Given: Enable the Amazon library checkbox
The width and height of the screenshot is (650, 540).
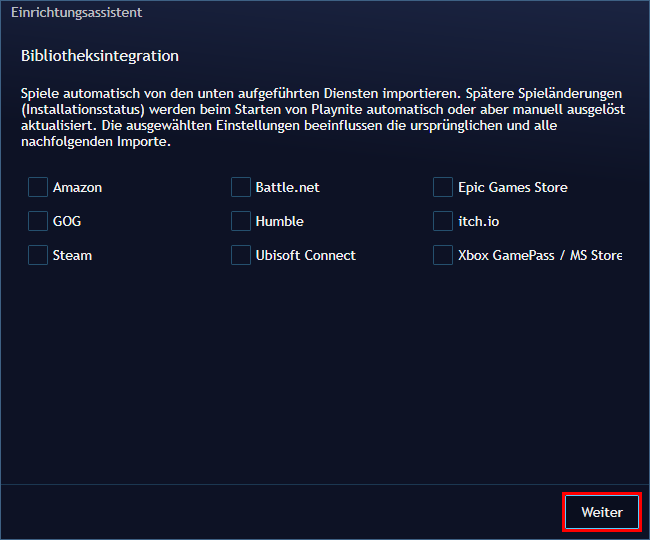Looking at the screenshot, I should click(x=38, y=187).
